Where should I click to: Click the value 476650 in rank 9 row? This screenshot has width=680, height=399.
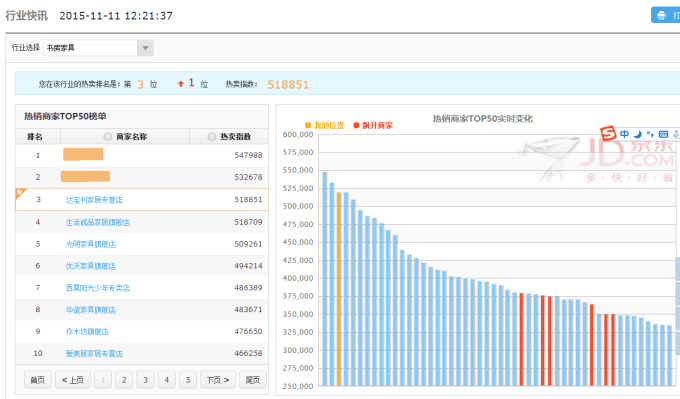point(248,331)
